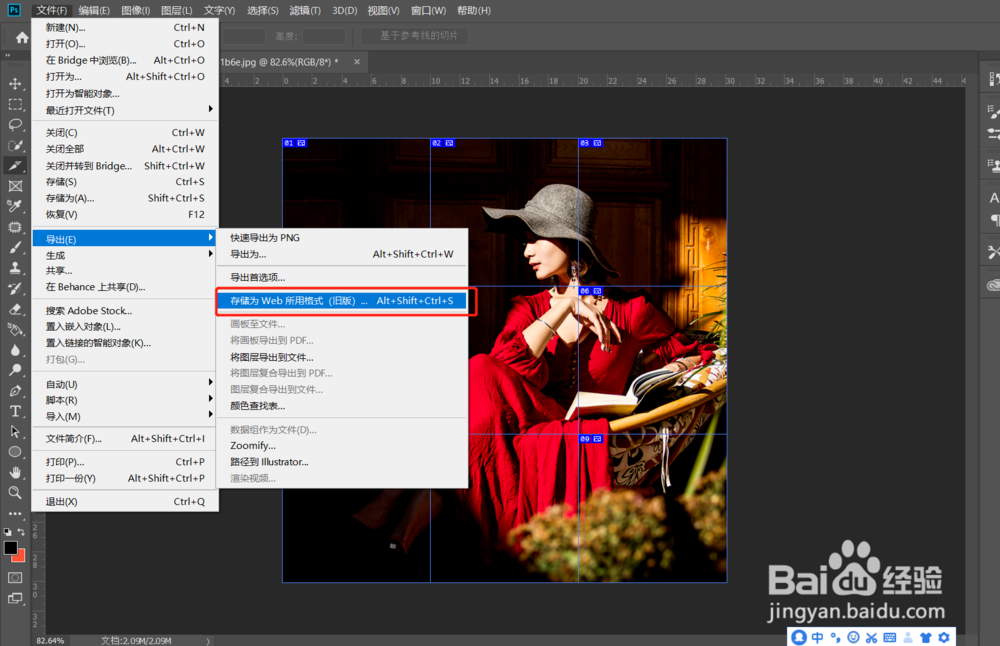Choose 退出(X) in File menu
This screenshot has height=646, width=1000.
coord(125,502)
